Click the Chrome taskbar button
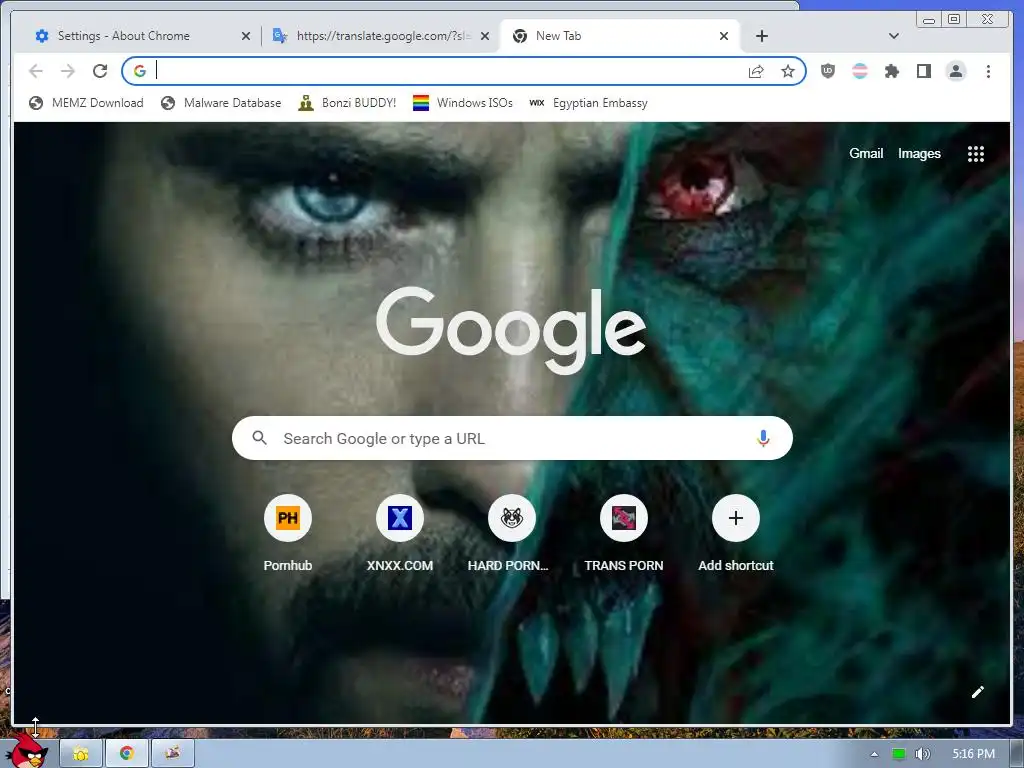This screenshot has height=768, width=1024. 127,754
